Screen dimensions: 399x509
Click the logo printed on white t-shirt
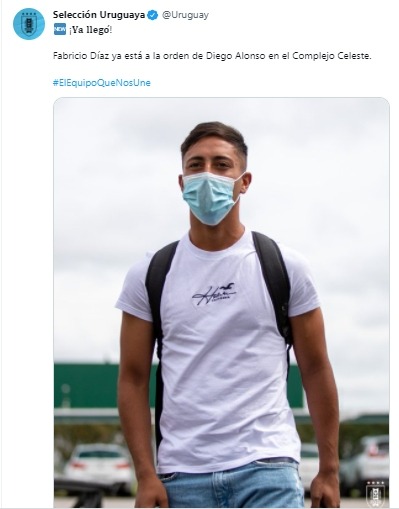point(214,294)
